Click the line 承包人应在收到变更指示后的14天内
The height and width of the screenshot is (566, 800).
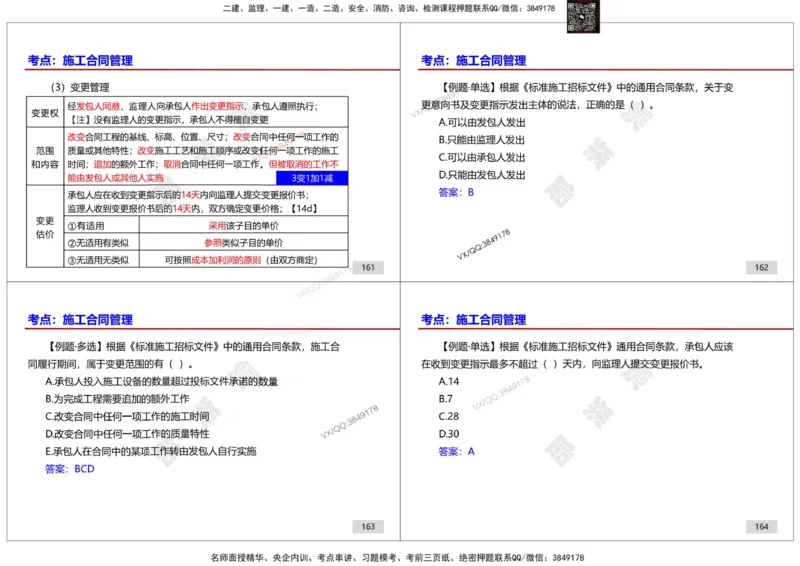point(188,195)
